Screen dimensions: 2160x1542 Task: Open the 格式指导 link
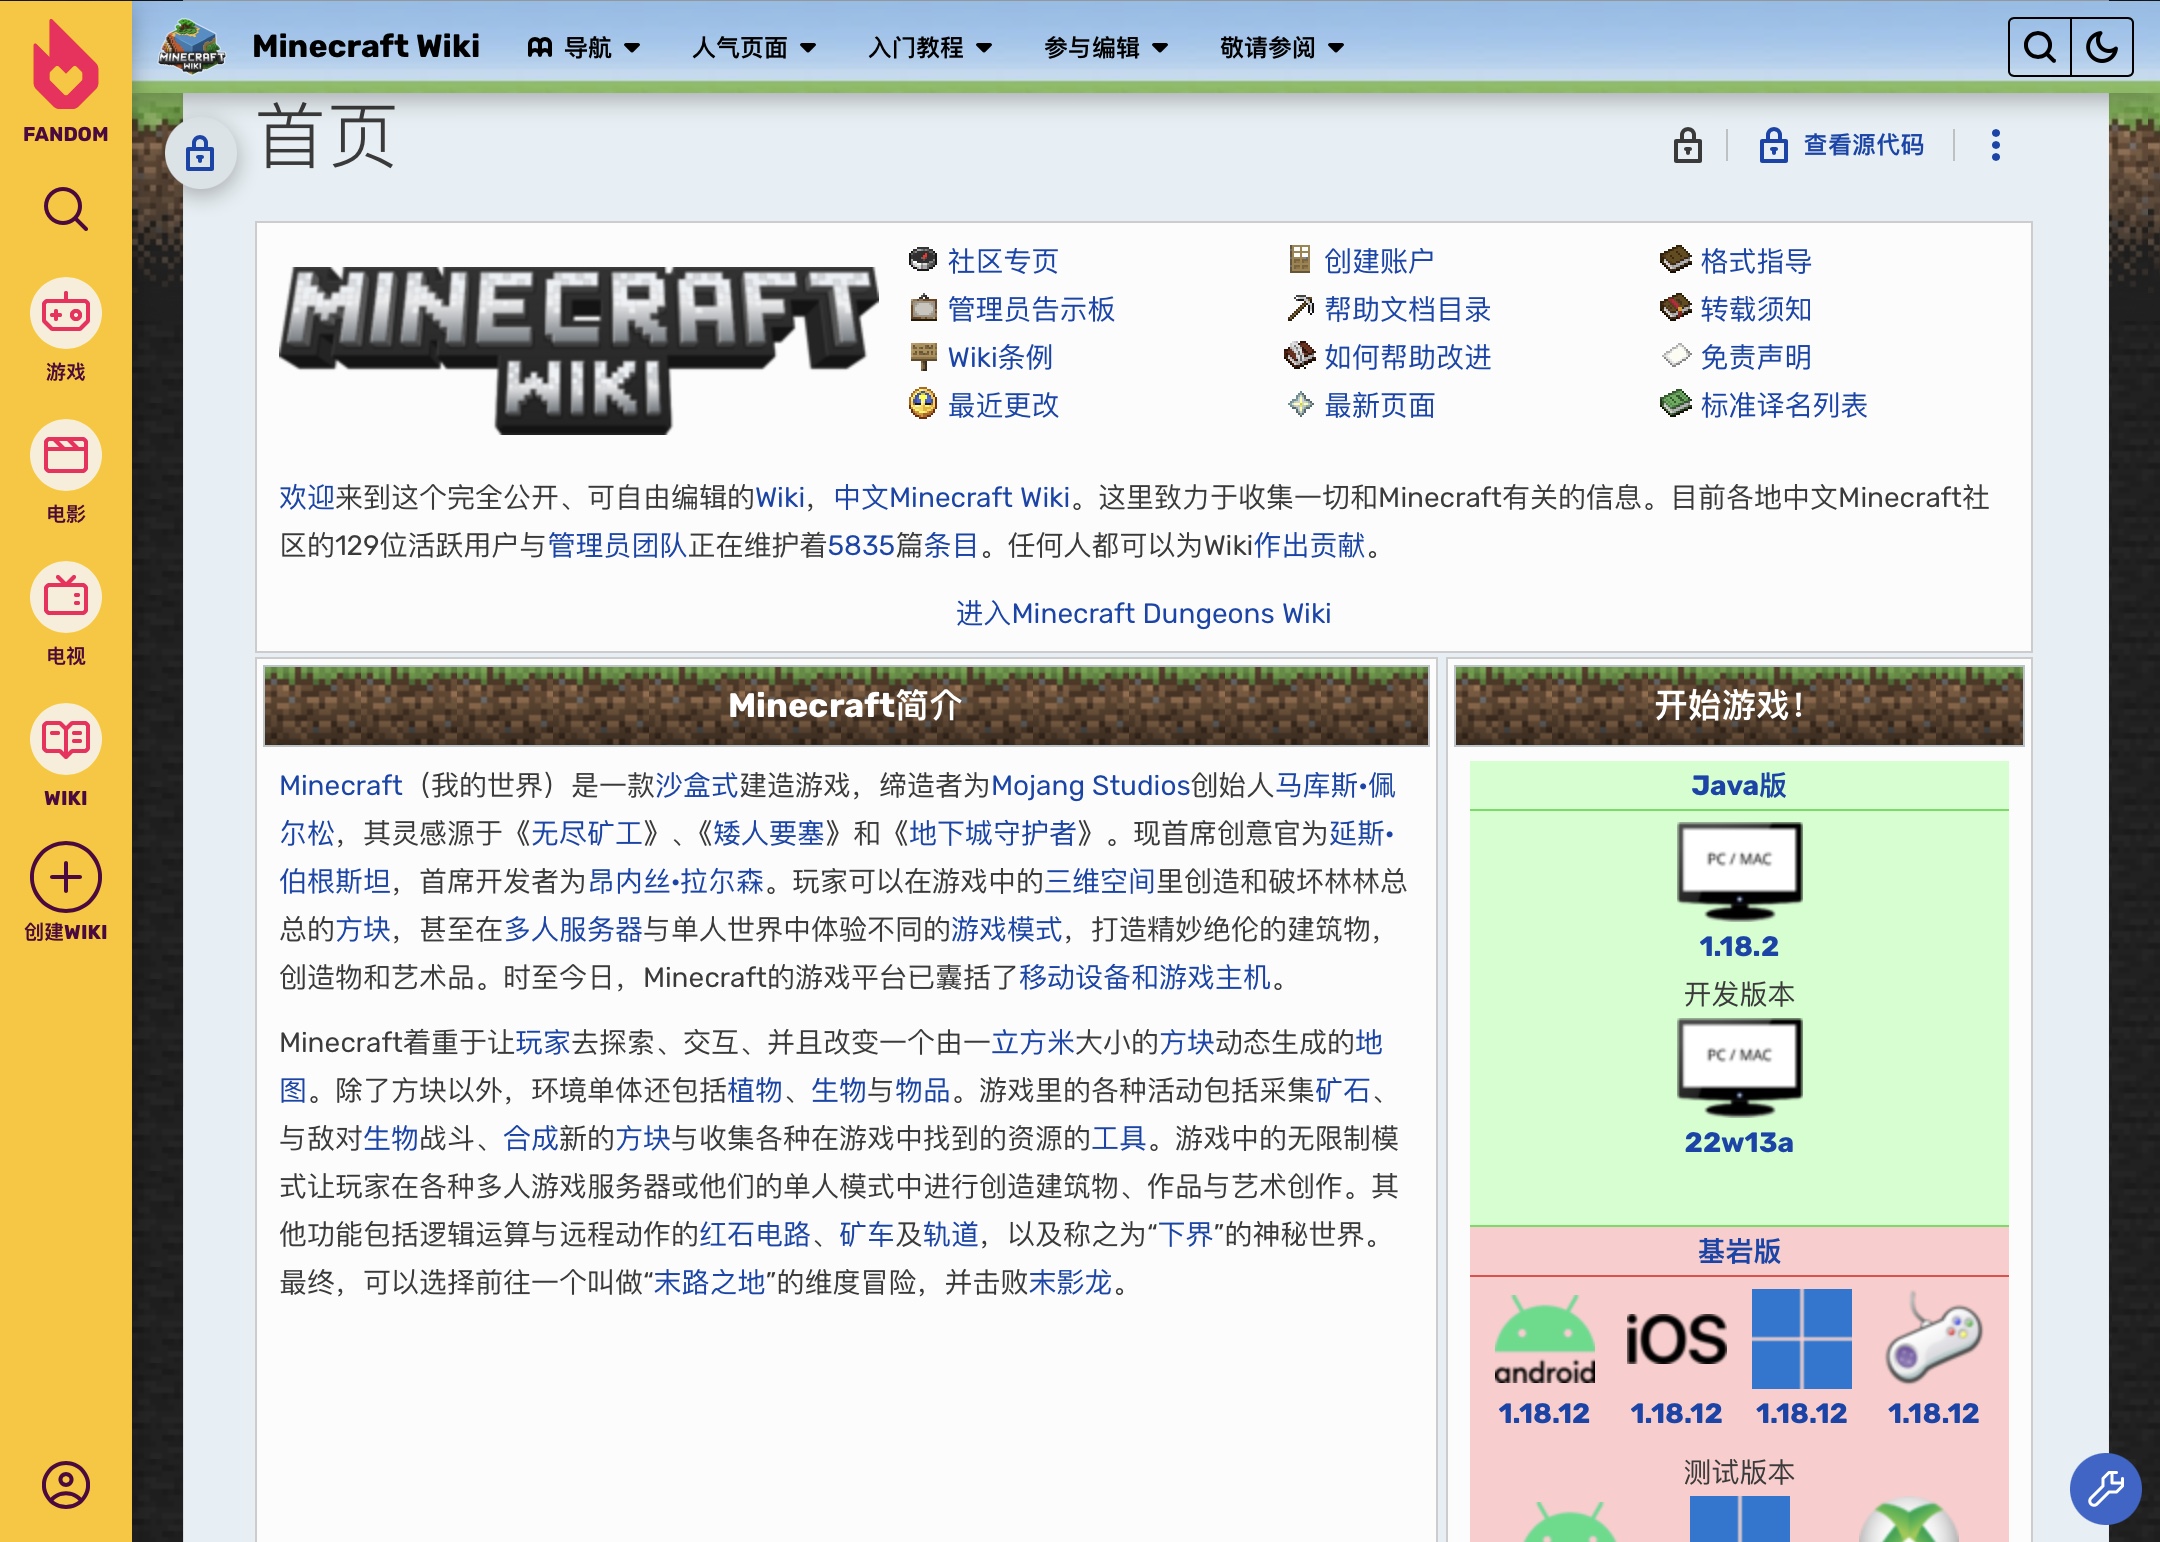(1756, 261)
